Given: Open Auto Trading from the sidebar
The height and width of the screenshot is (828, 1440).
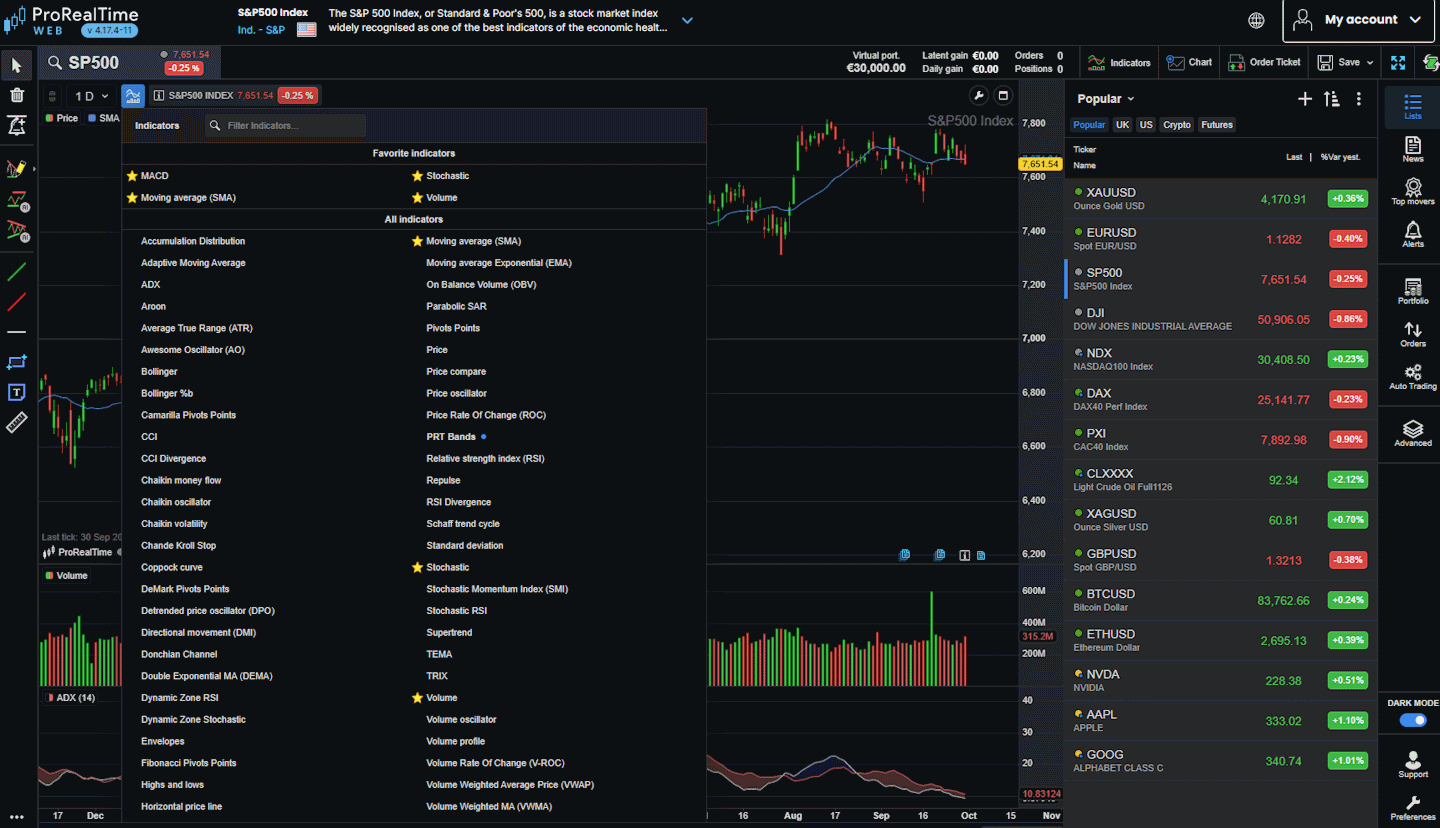Looking at the screenshot, I should [x=1413, y=377].
